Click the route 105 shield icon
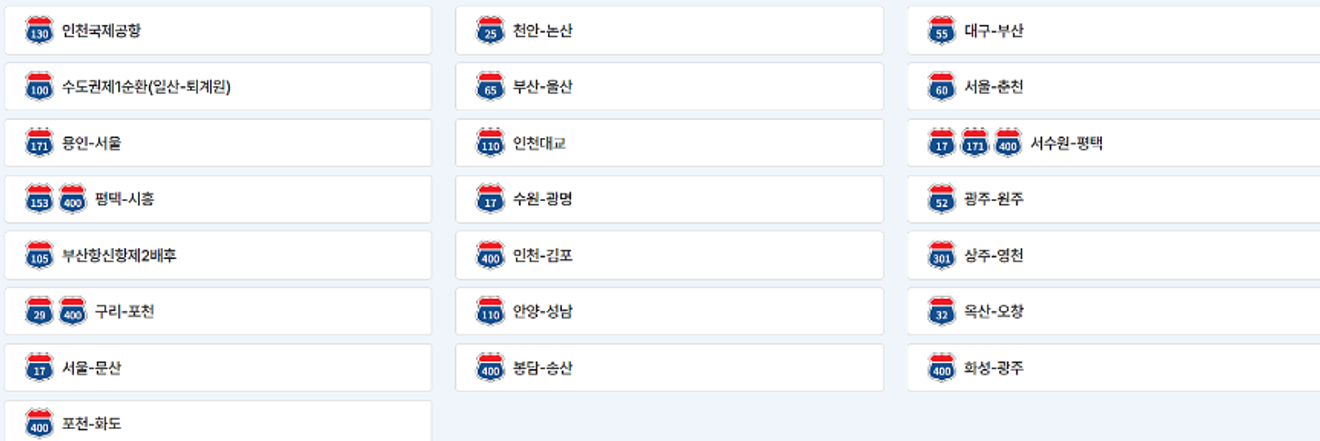The width and height of the screenshot is (1320, 441). point(39,255)
